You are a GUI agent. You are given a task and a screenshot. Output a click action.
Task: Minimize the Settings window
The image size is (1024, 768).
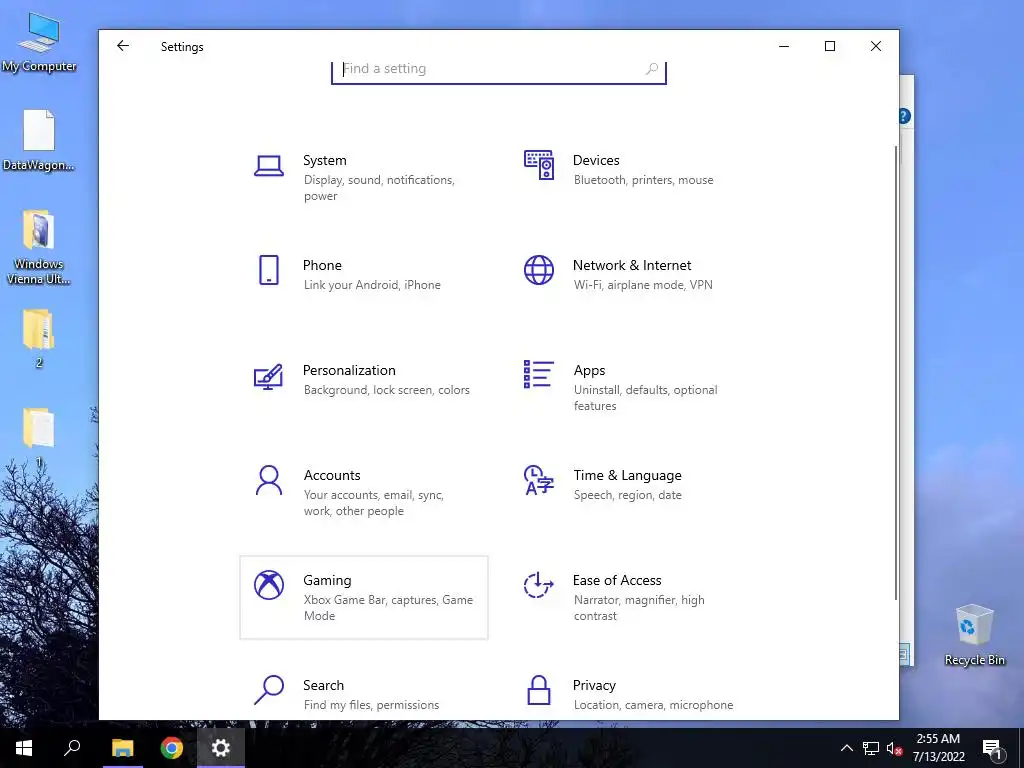[x=784, y=46]
